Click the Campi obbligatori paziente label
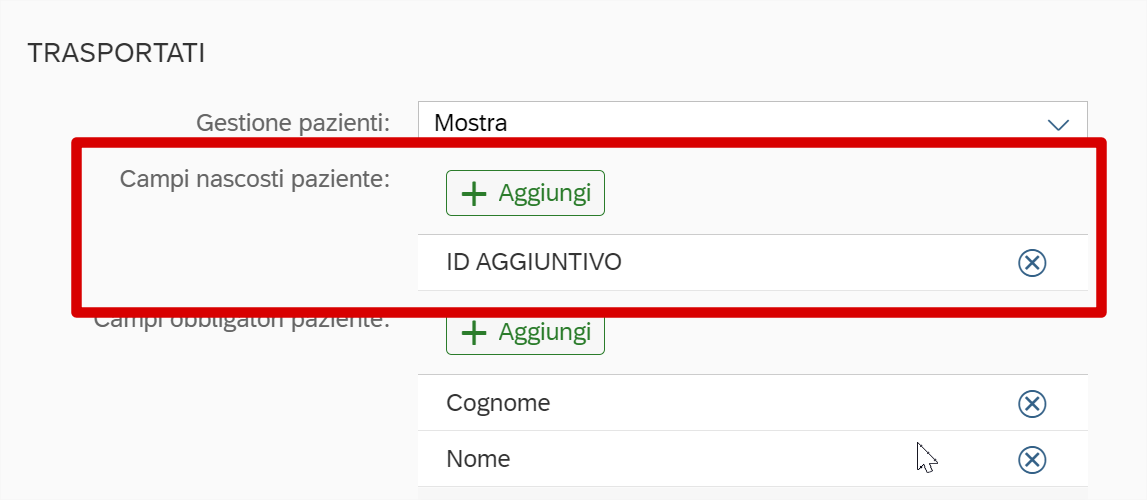 (240, 322)
